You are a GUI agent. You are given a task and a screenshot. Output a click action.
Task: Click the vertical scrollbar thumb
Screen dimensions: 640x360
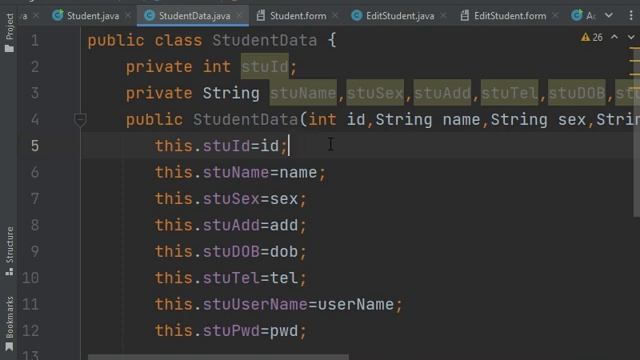pos(637,133)
